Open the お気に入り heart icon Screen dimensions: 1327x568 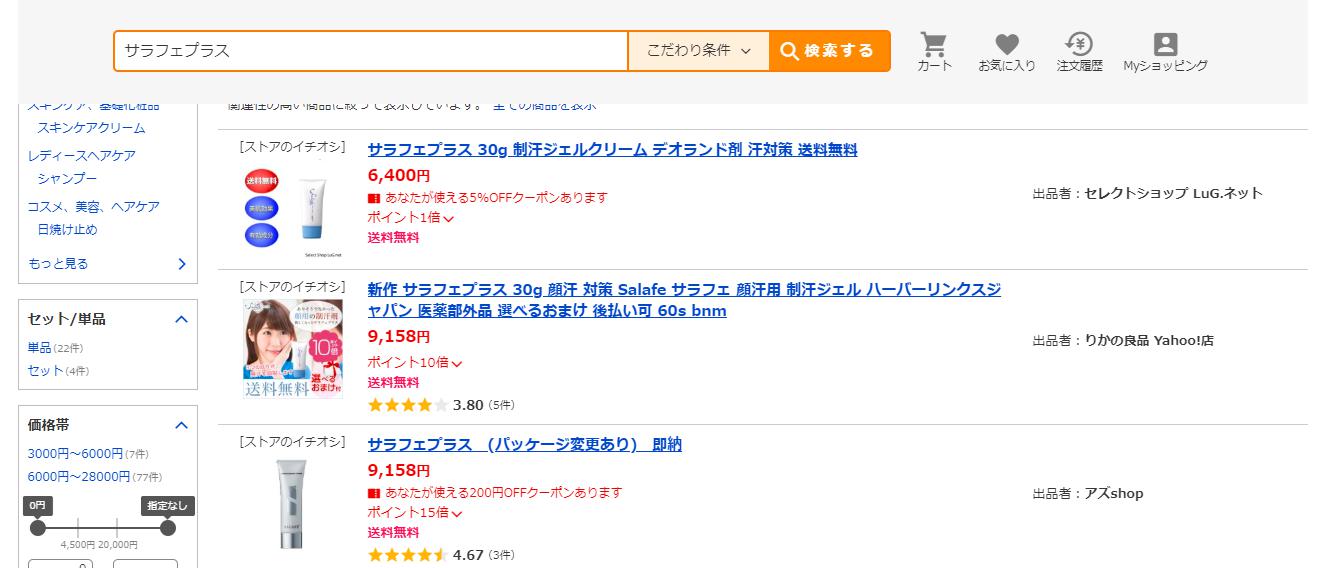[x=1007, y=51]
